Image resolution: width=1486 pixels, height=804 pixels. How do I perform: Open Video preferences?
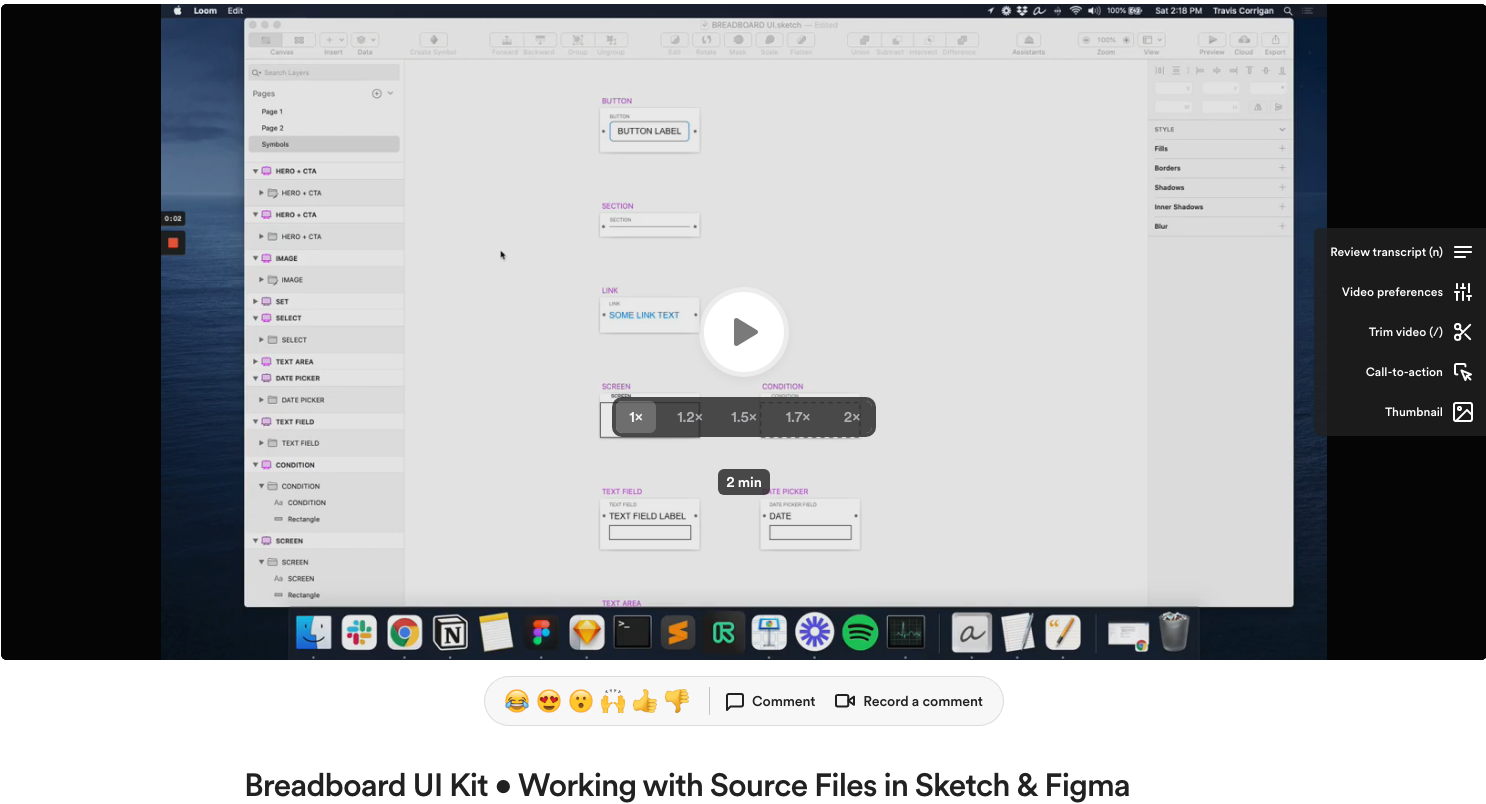[1407, 292]
